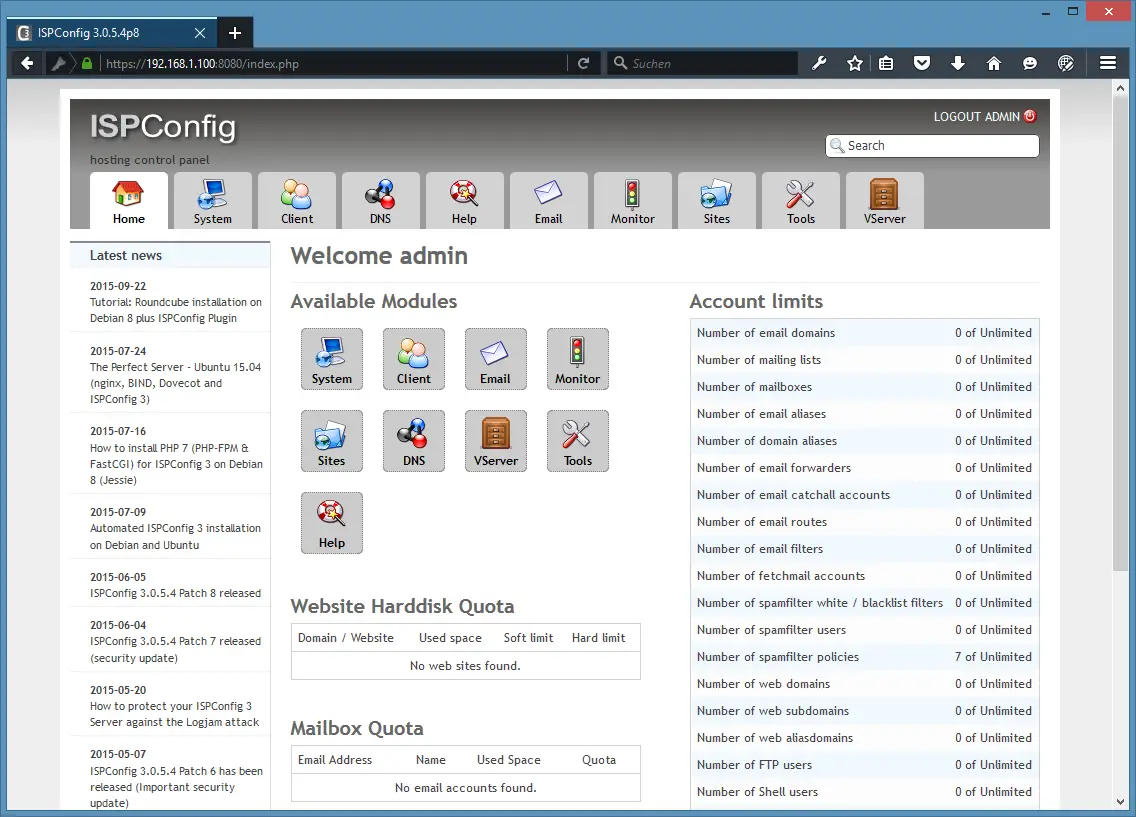Click Number of FTP users row
The width and height of the screenshot is (1136, 817).
[x=864, y=765]
